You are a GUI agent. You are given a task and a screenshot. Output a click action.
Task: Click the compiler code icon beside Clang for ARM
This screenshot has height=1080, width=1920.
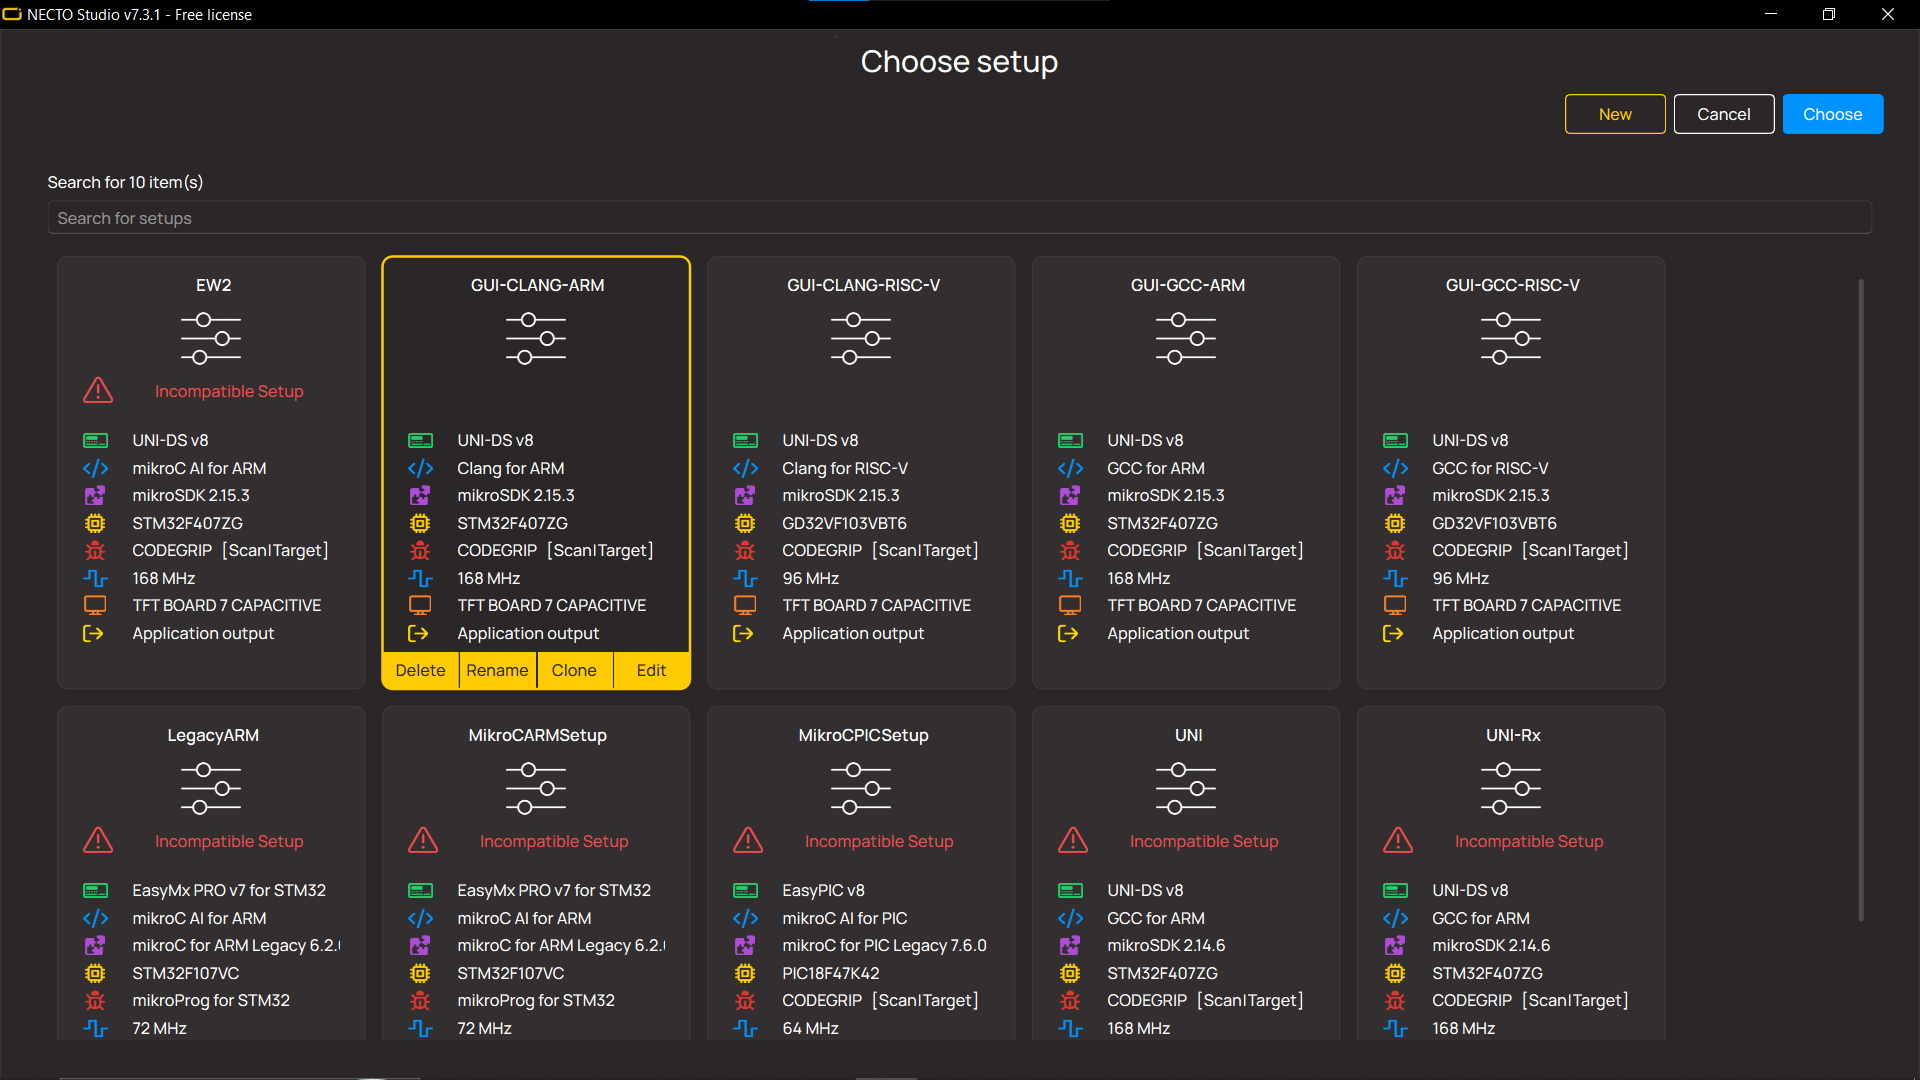(x=420, y=468)
